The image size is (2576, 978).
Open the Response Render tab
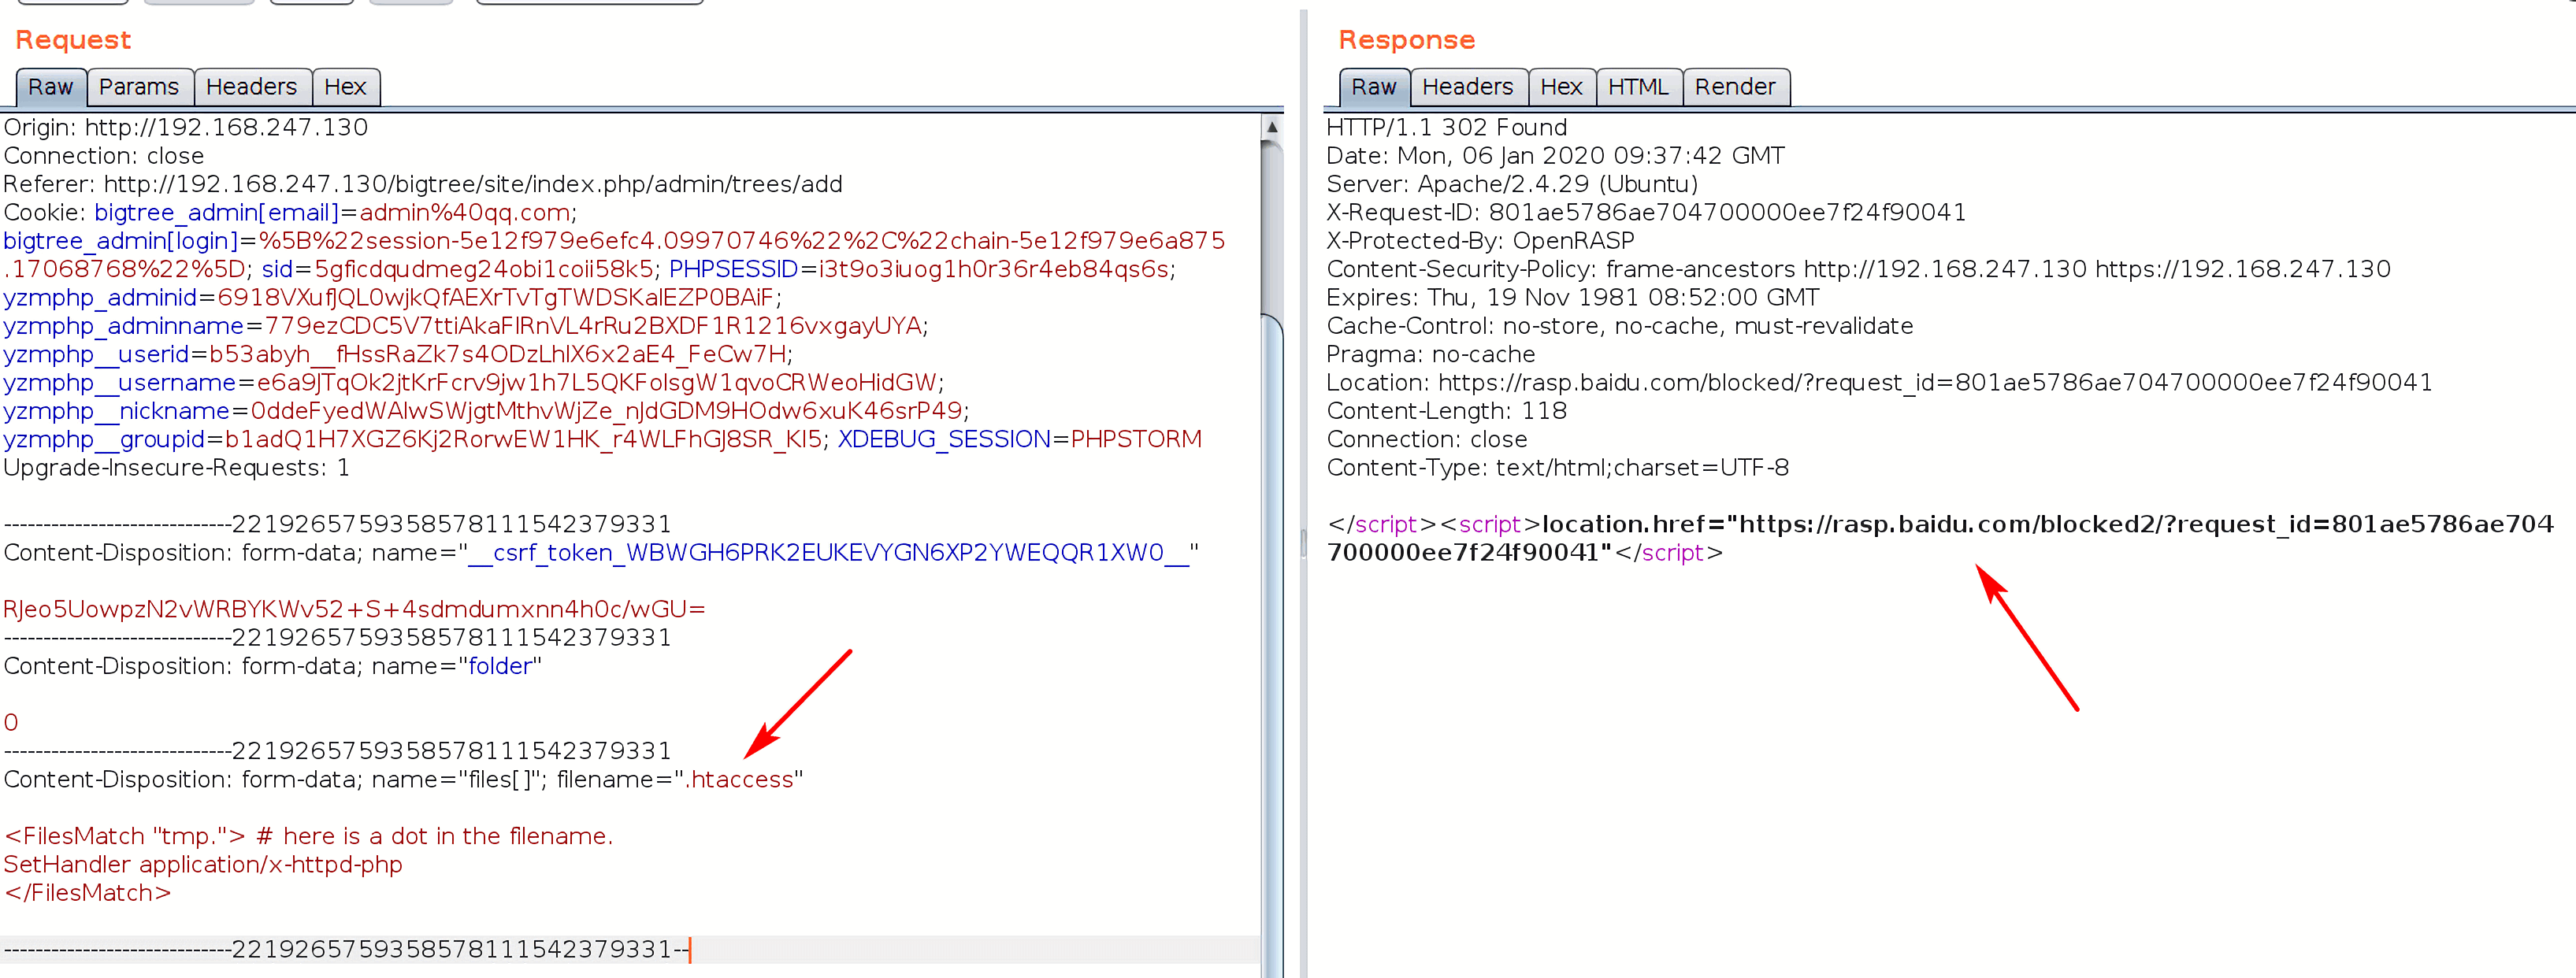1735,87
